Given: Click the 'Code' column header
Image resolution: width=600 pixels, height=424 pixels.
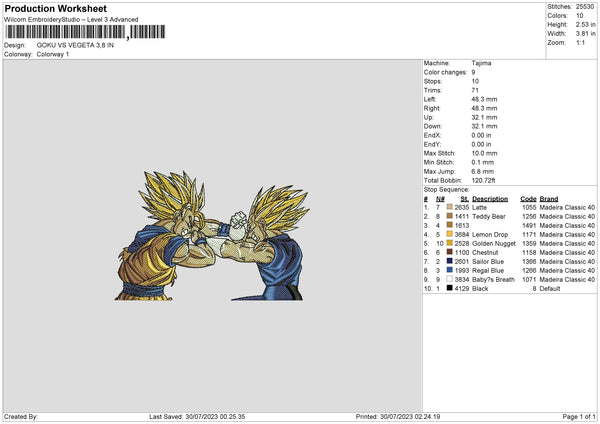Looking at the screenshot, I should coord(528,199).
